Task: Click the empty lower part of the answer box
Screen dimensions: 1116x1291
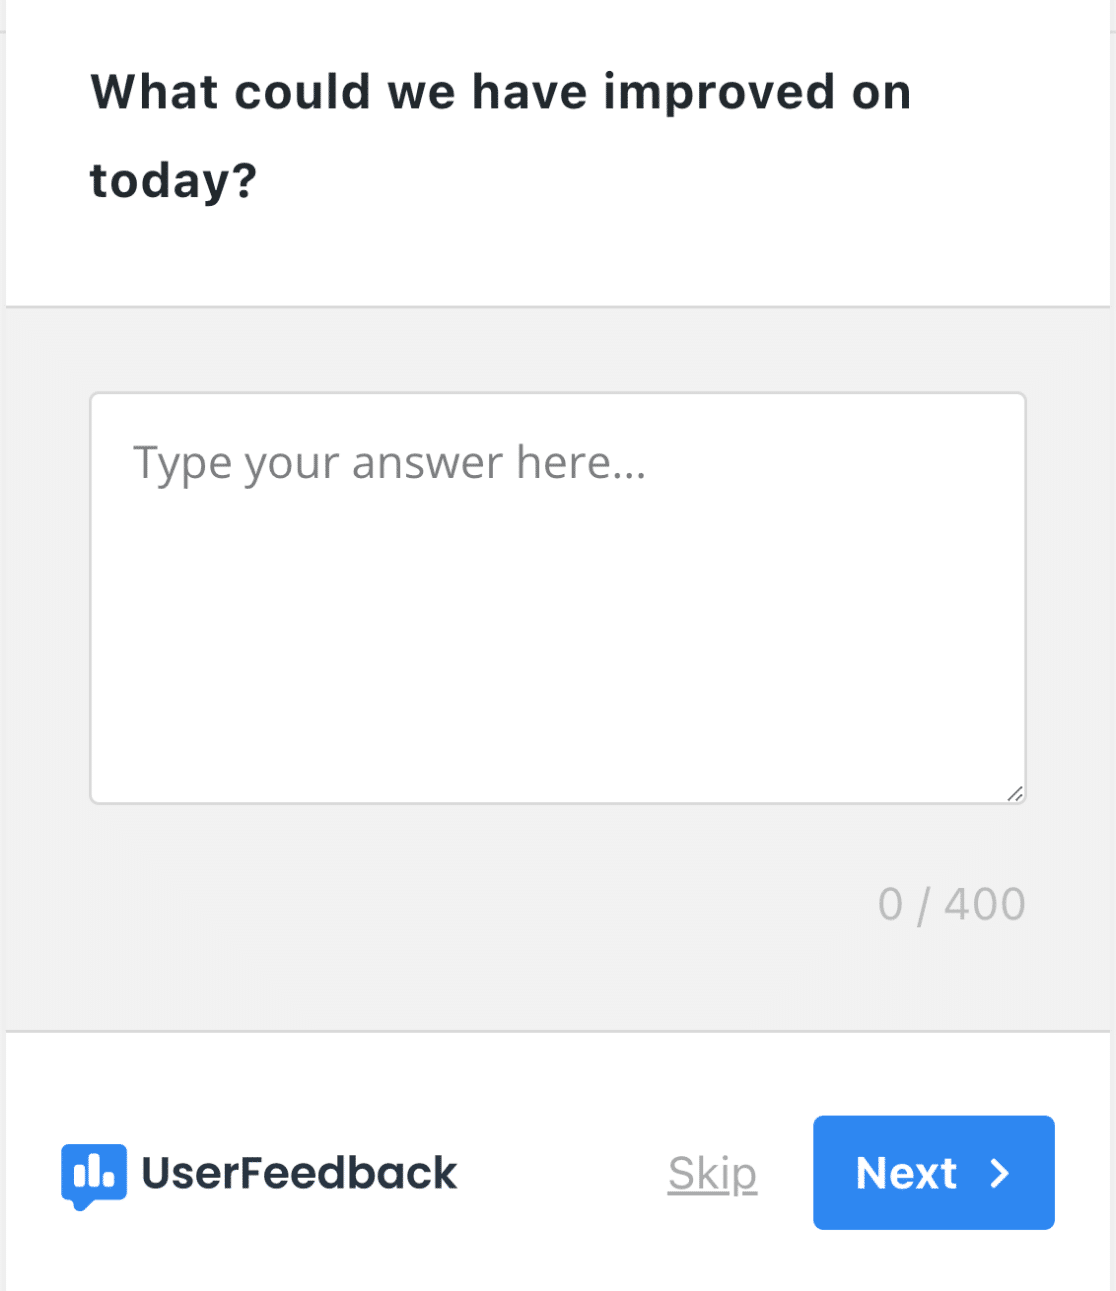Action: pyautogui.click(x=557, y=700)
